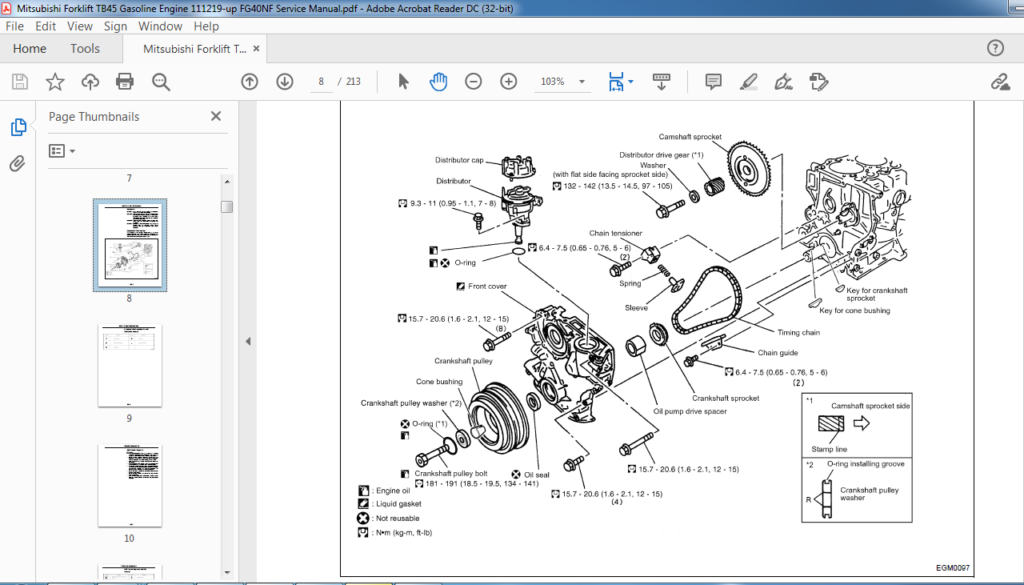Switch to the Tools tab
The height and width of the screenshot is (585, 1024).
(85, 48)
